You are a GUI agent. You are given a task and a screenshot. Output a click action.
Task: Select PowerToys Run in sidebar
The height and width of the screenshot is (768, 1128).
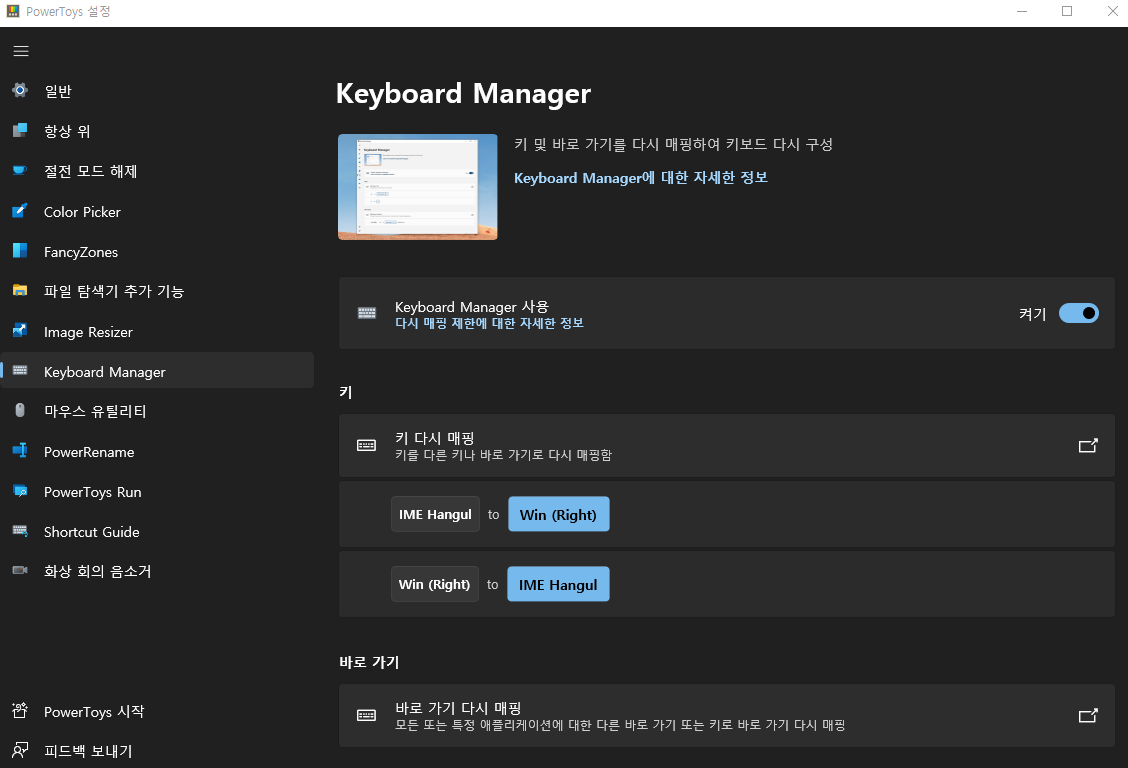[x=157, y=492]
